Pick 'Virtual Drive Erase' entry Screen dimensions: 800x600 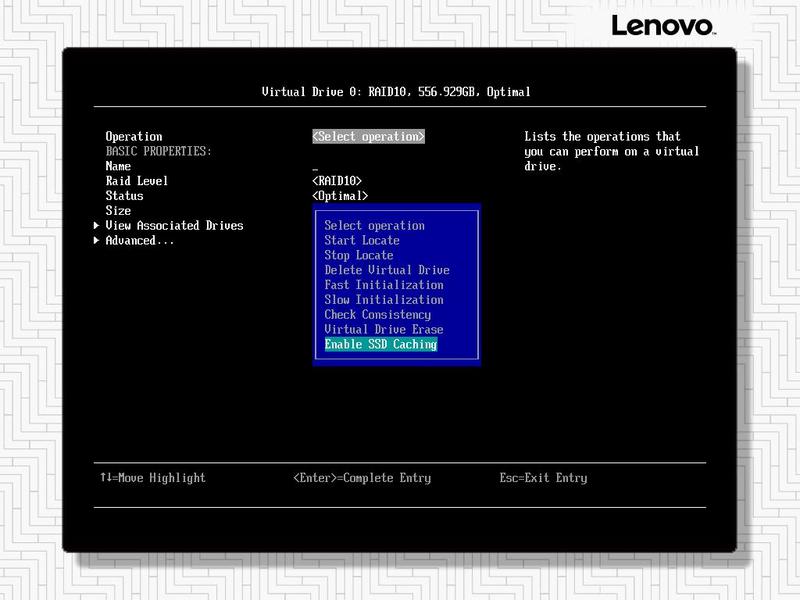[383, 329]
